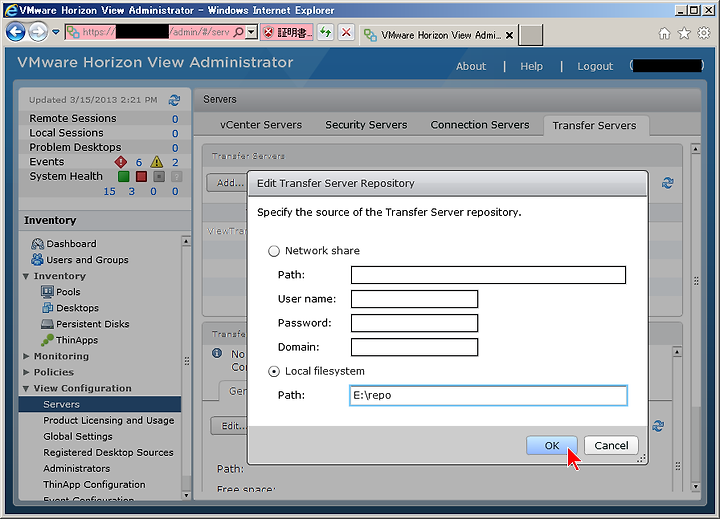Click the red error events diamond icon
This screenshot has width=720, height=519.
[x=120, y=162]
